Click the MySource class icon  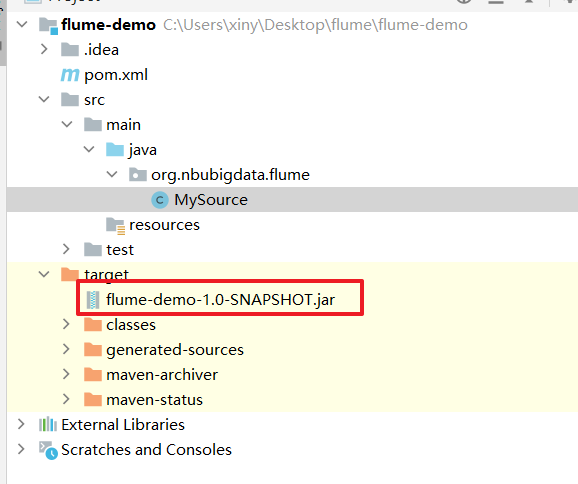(160, 200)
